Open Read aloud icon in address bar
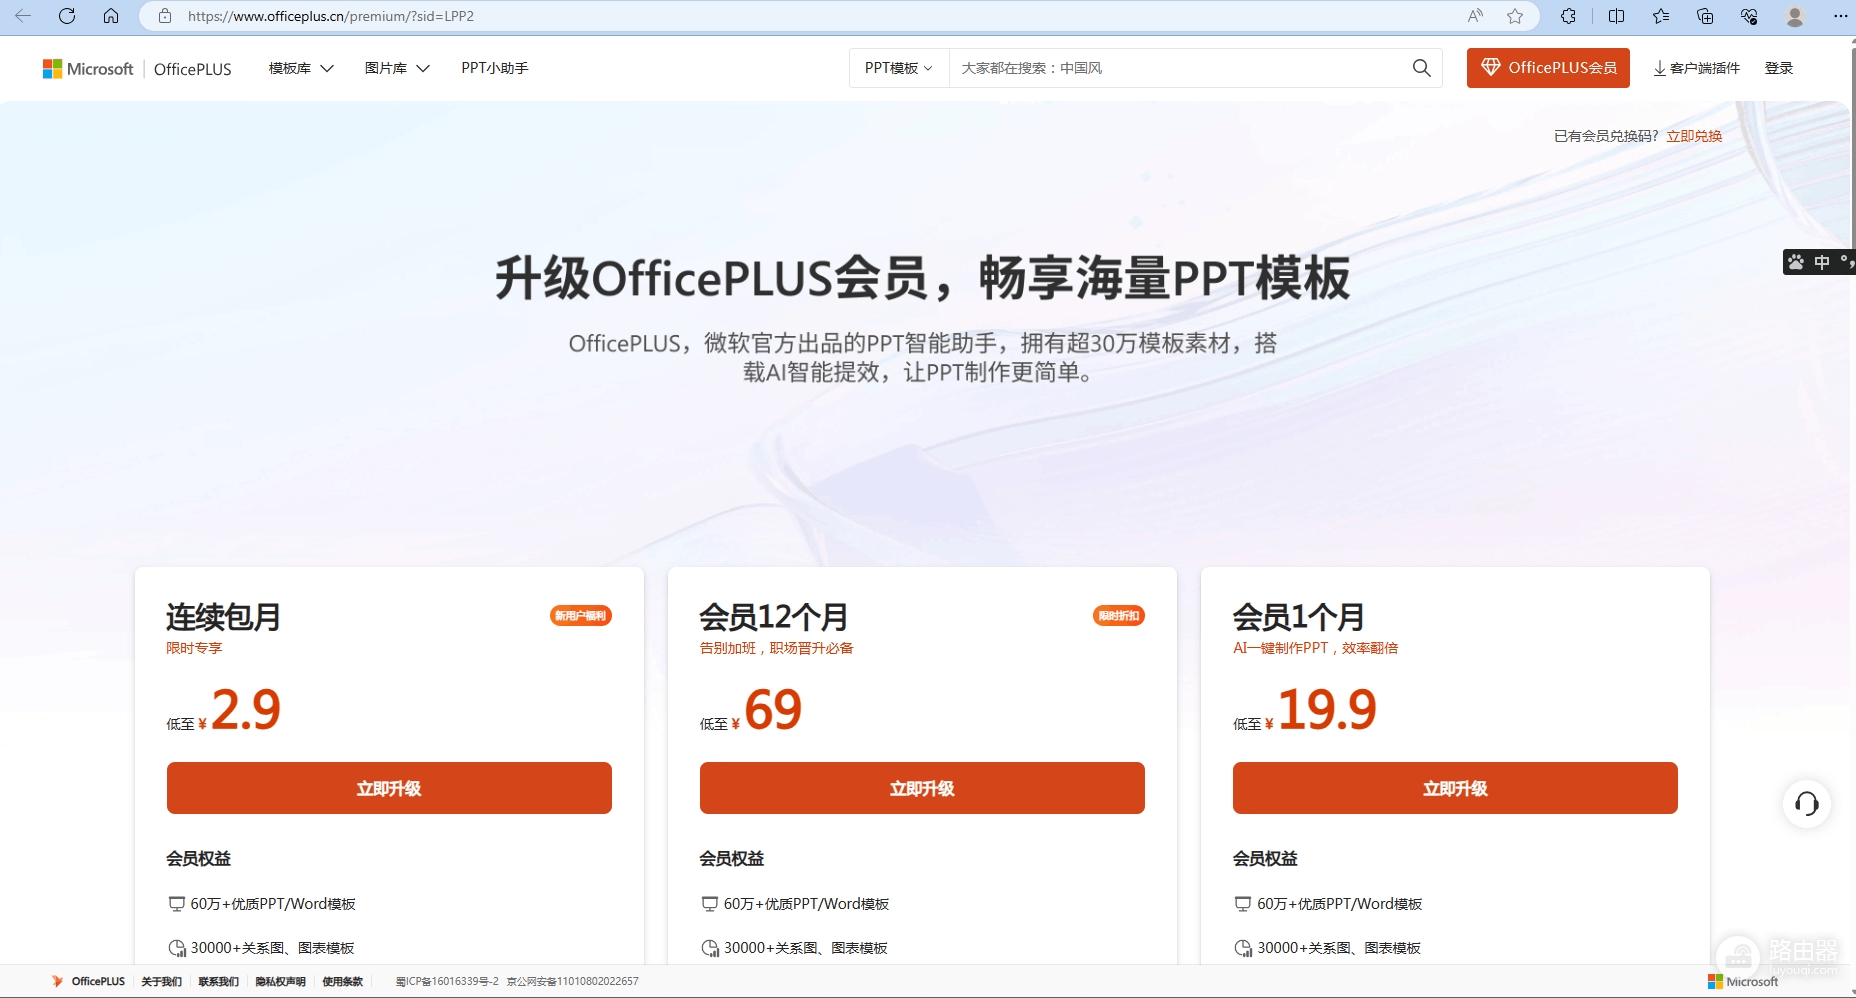1856x998 pixels. [x=1475, y=16]
